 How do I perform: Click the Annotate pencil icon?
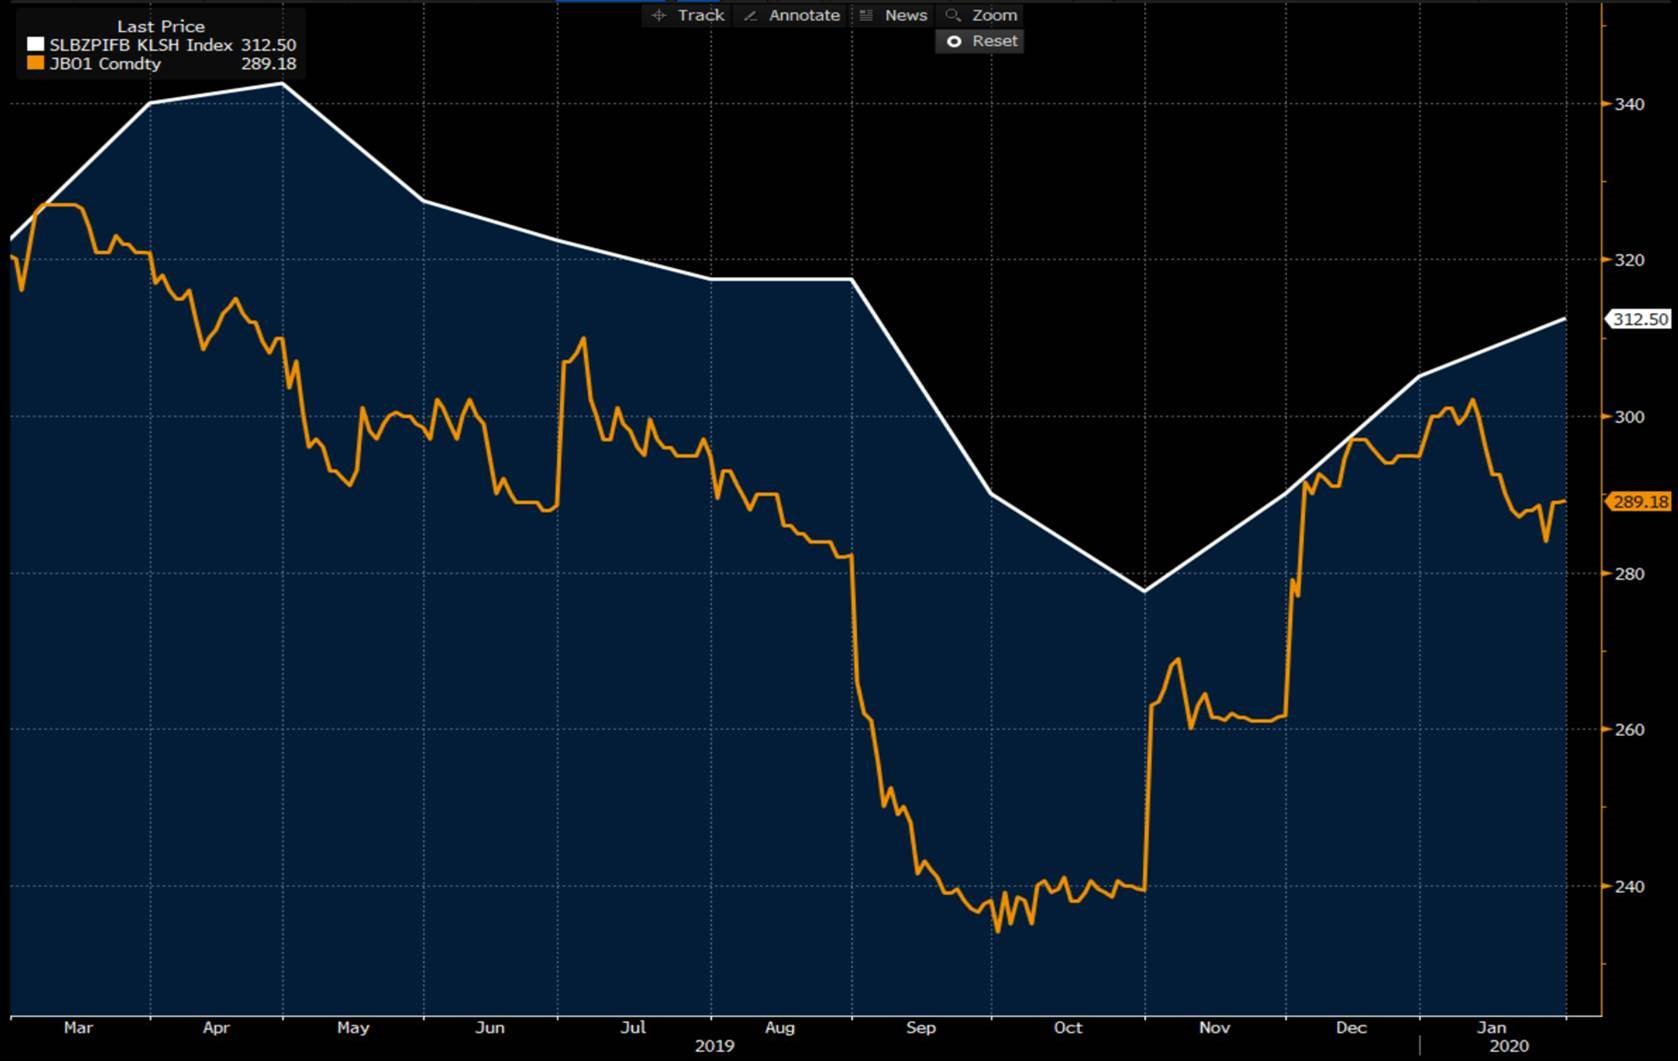[x=749, y=15]
